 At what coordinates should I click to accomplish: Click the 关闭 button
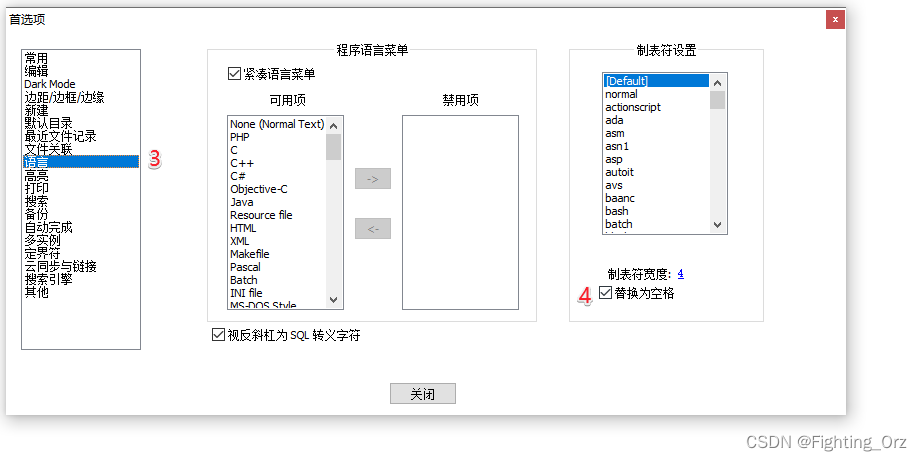pos(423,393)
